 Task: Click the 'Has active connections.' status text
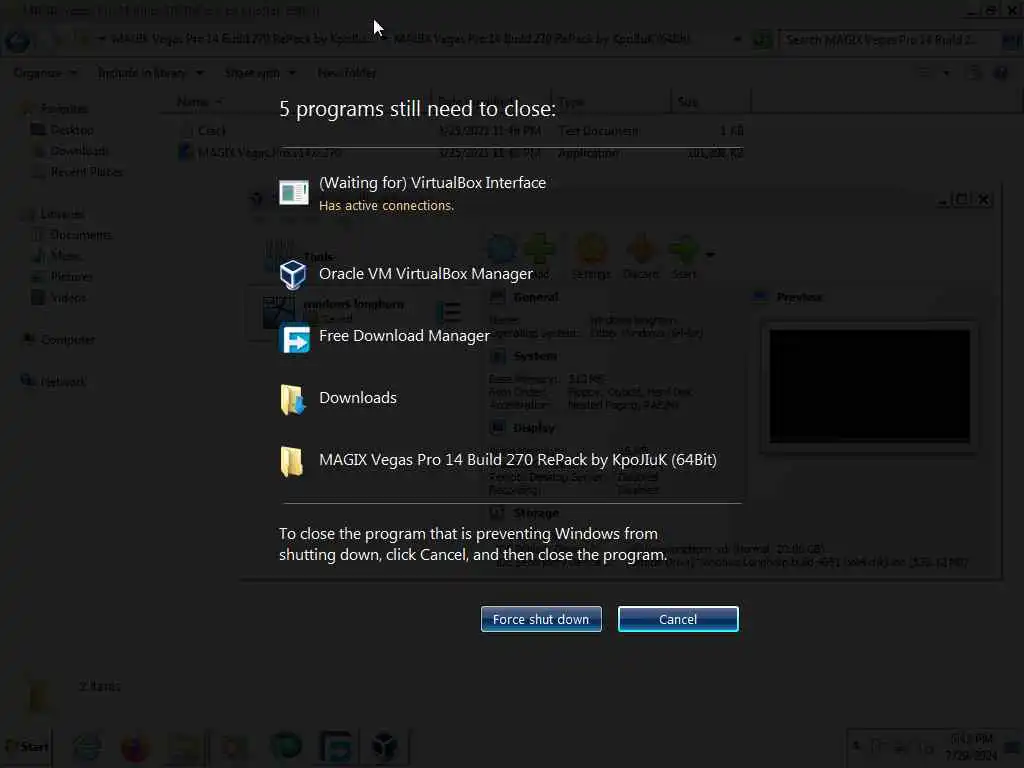[x=386, y=206]
